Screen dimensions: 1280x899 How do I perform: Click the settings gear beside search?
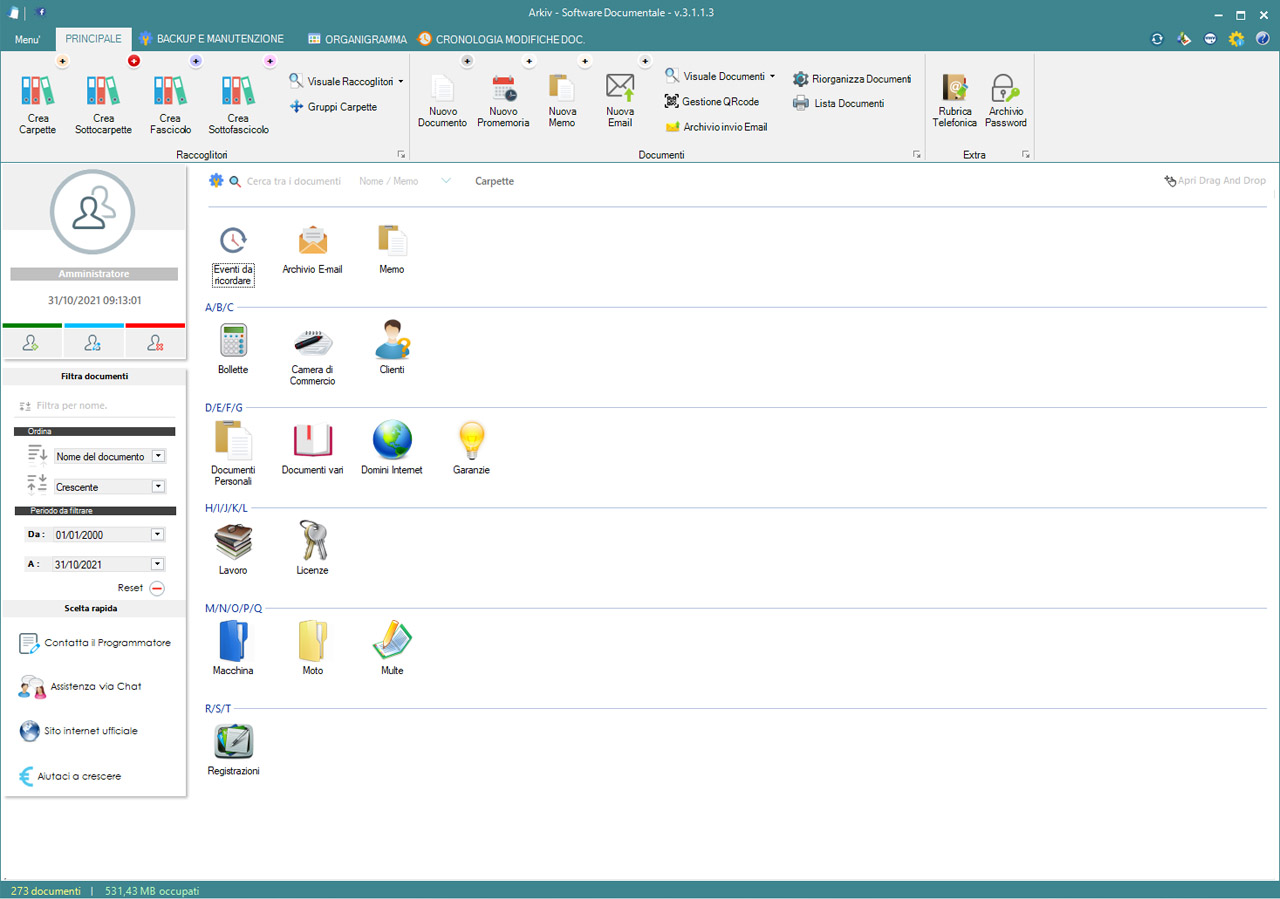coord(215,181)
